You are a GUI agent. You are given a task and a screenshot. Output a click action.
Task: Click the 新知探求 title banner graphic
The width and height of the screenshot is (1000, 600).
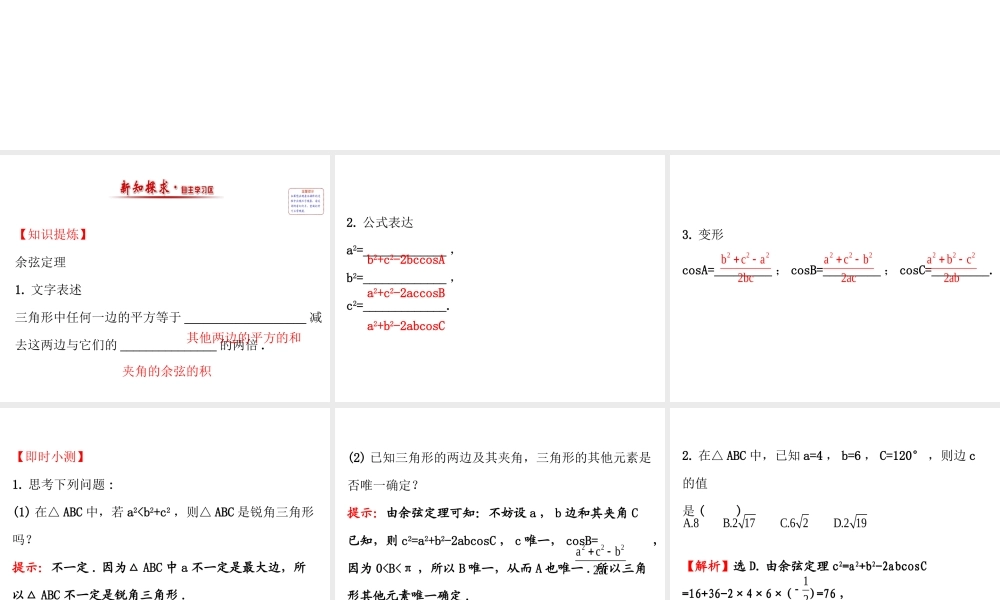[167, 188]
